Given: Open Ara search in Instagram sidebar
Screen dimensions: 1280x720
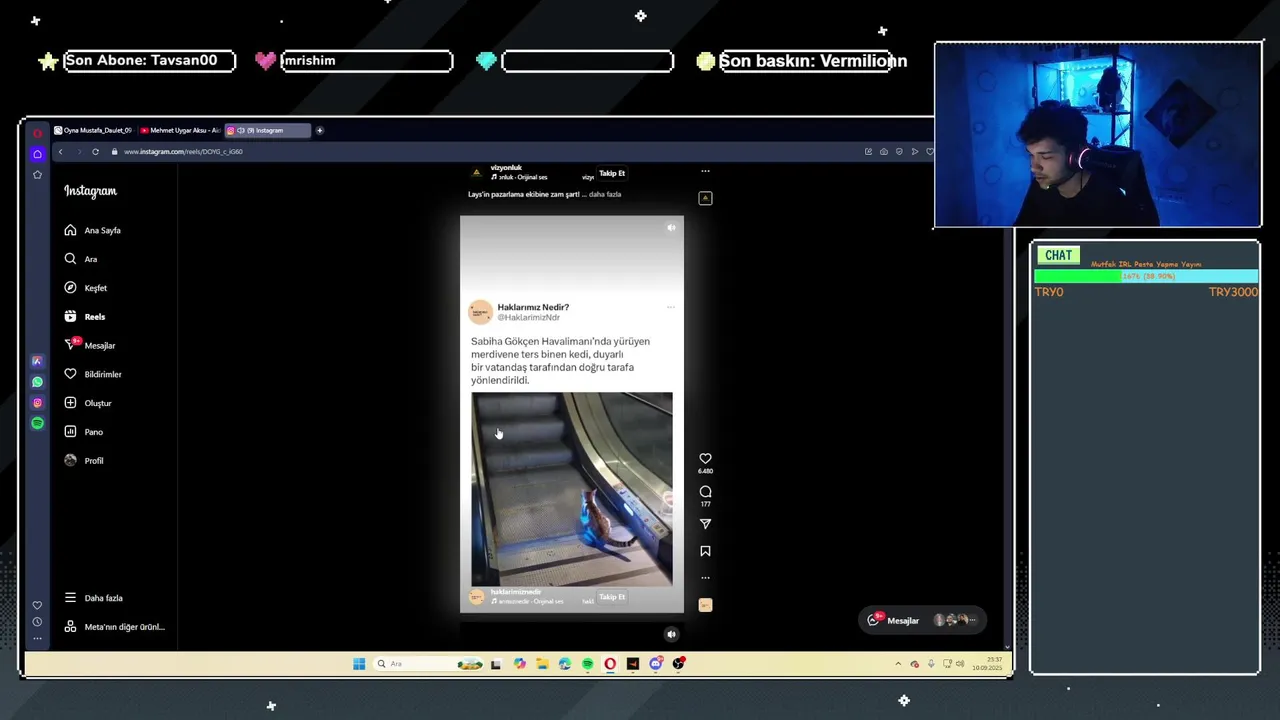Looking at the screenshot, I should 80,259.
